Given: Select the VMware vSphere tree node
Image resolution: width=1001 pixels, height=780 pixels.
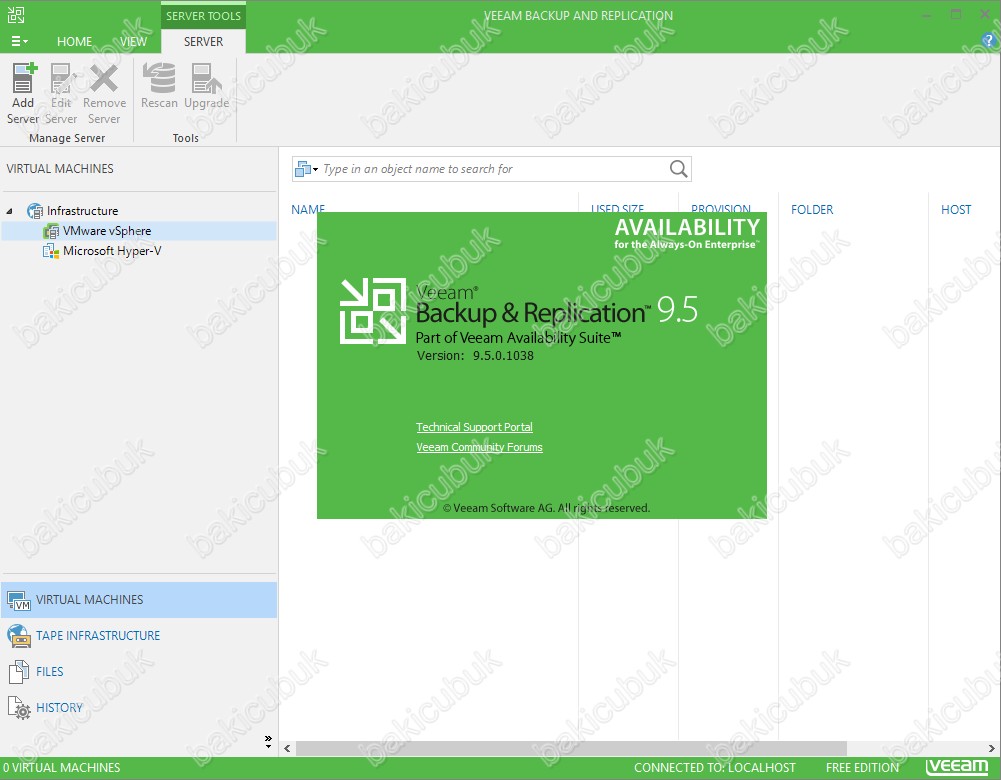Looking at the screenshot, I should (107, 231).
